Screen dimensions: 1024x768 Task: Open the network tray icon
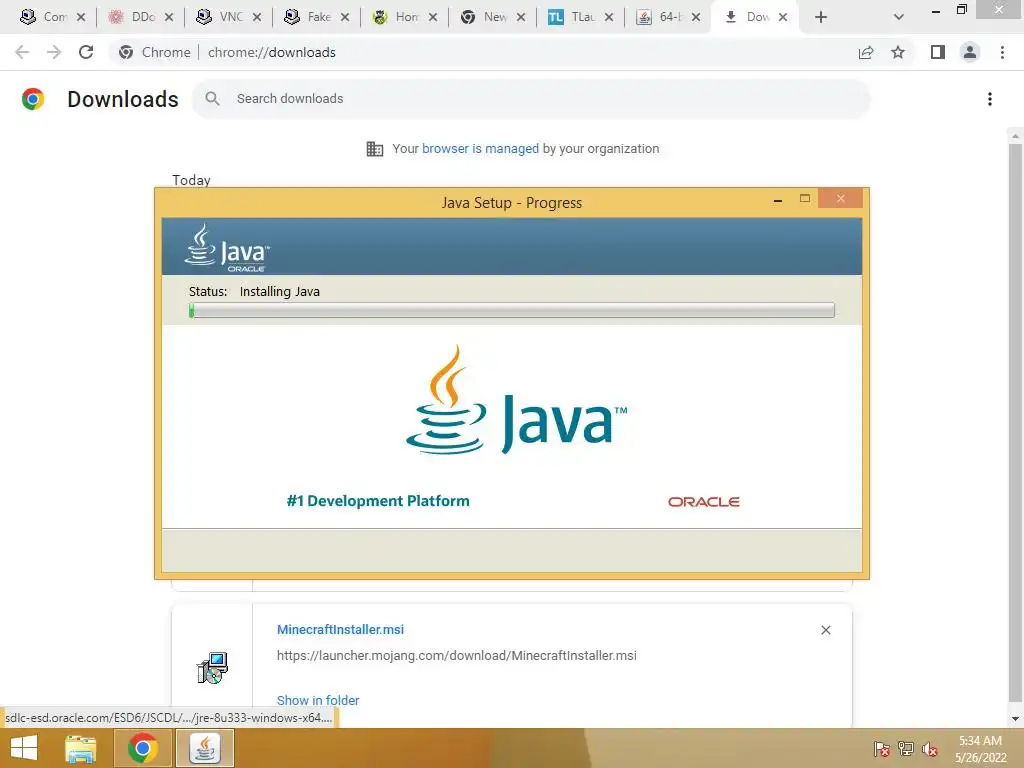tap(906, 749)
